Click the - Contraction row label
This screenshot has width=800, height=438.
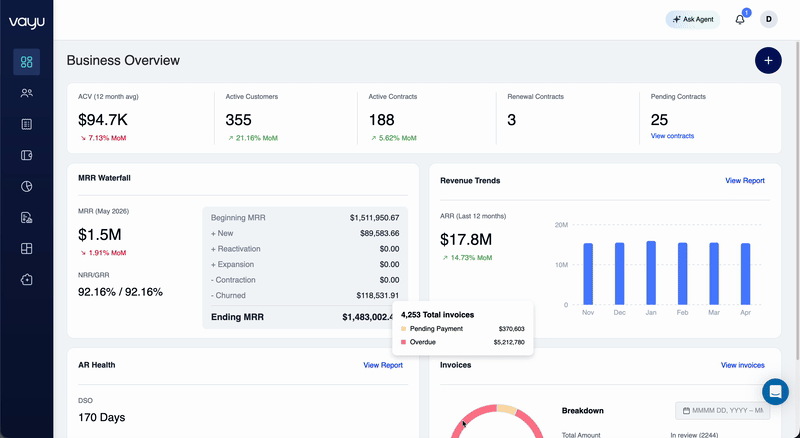point(233,280)
